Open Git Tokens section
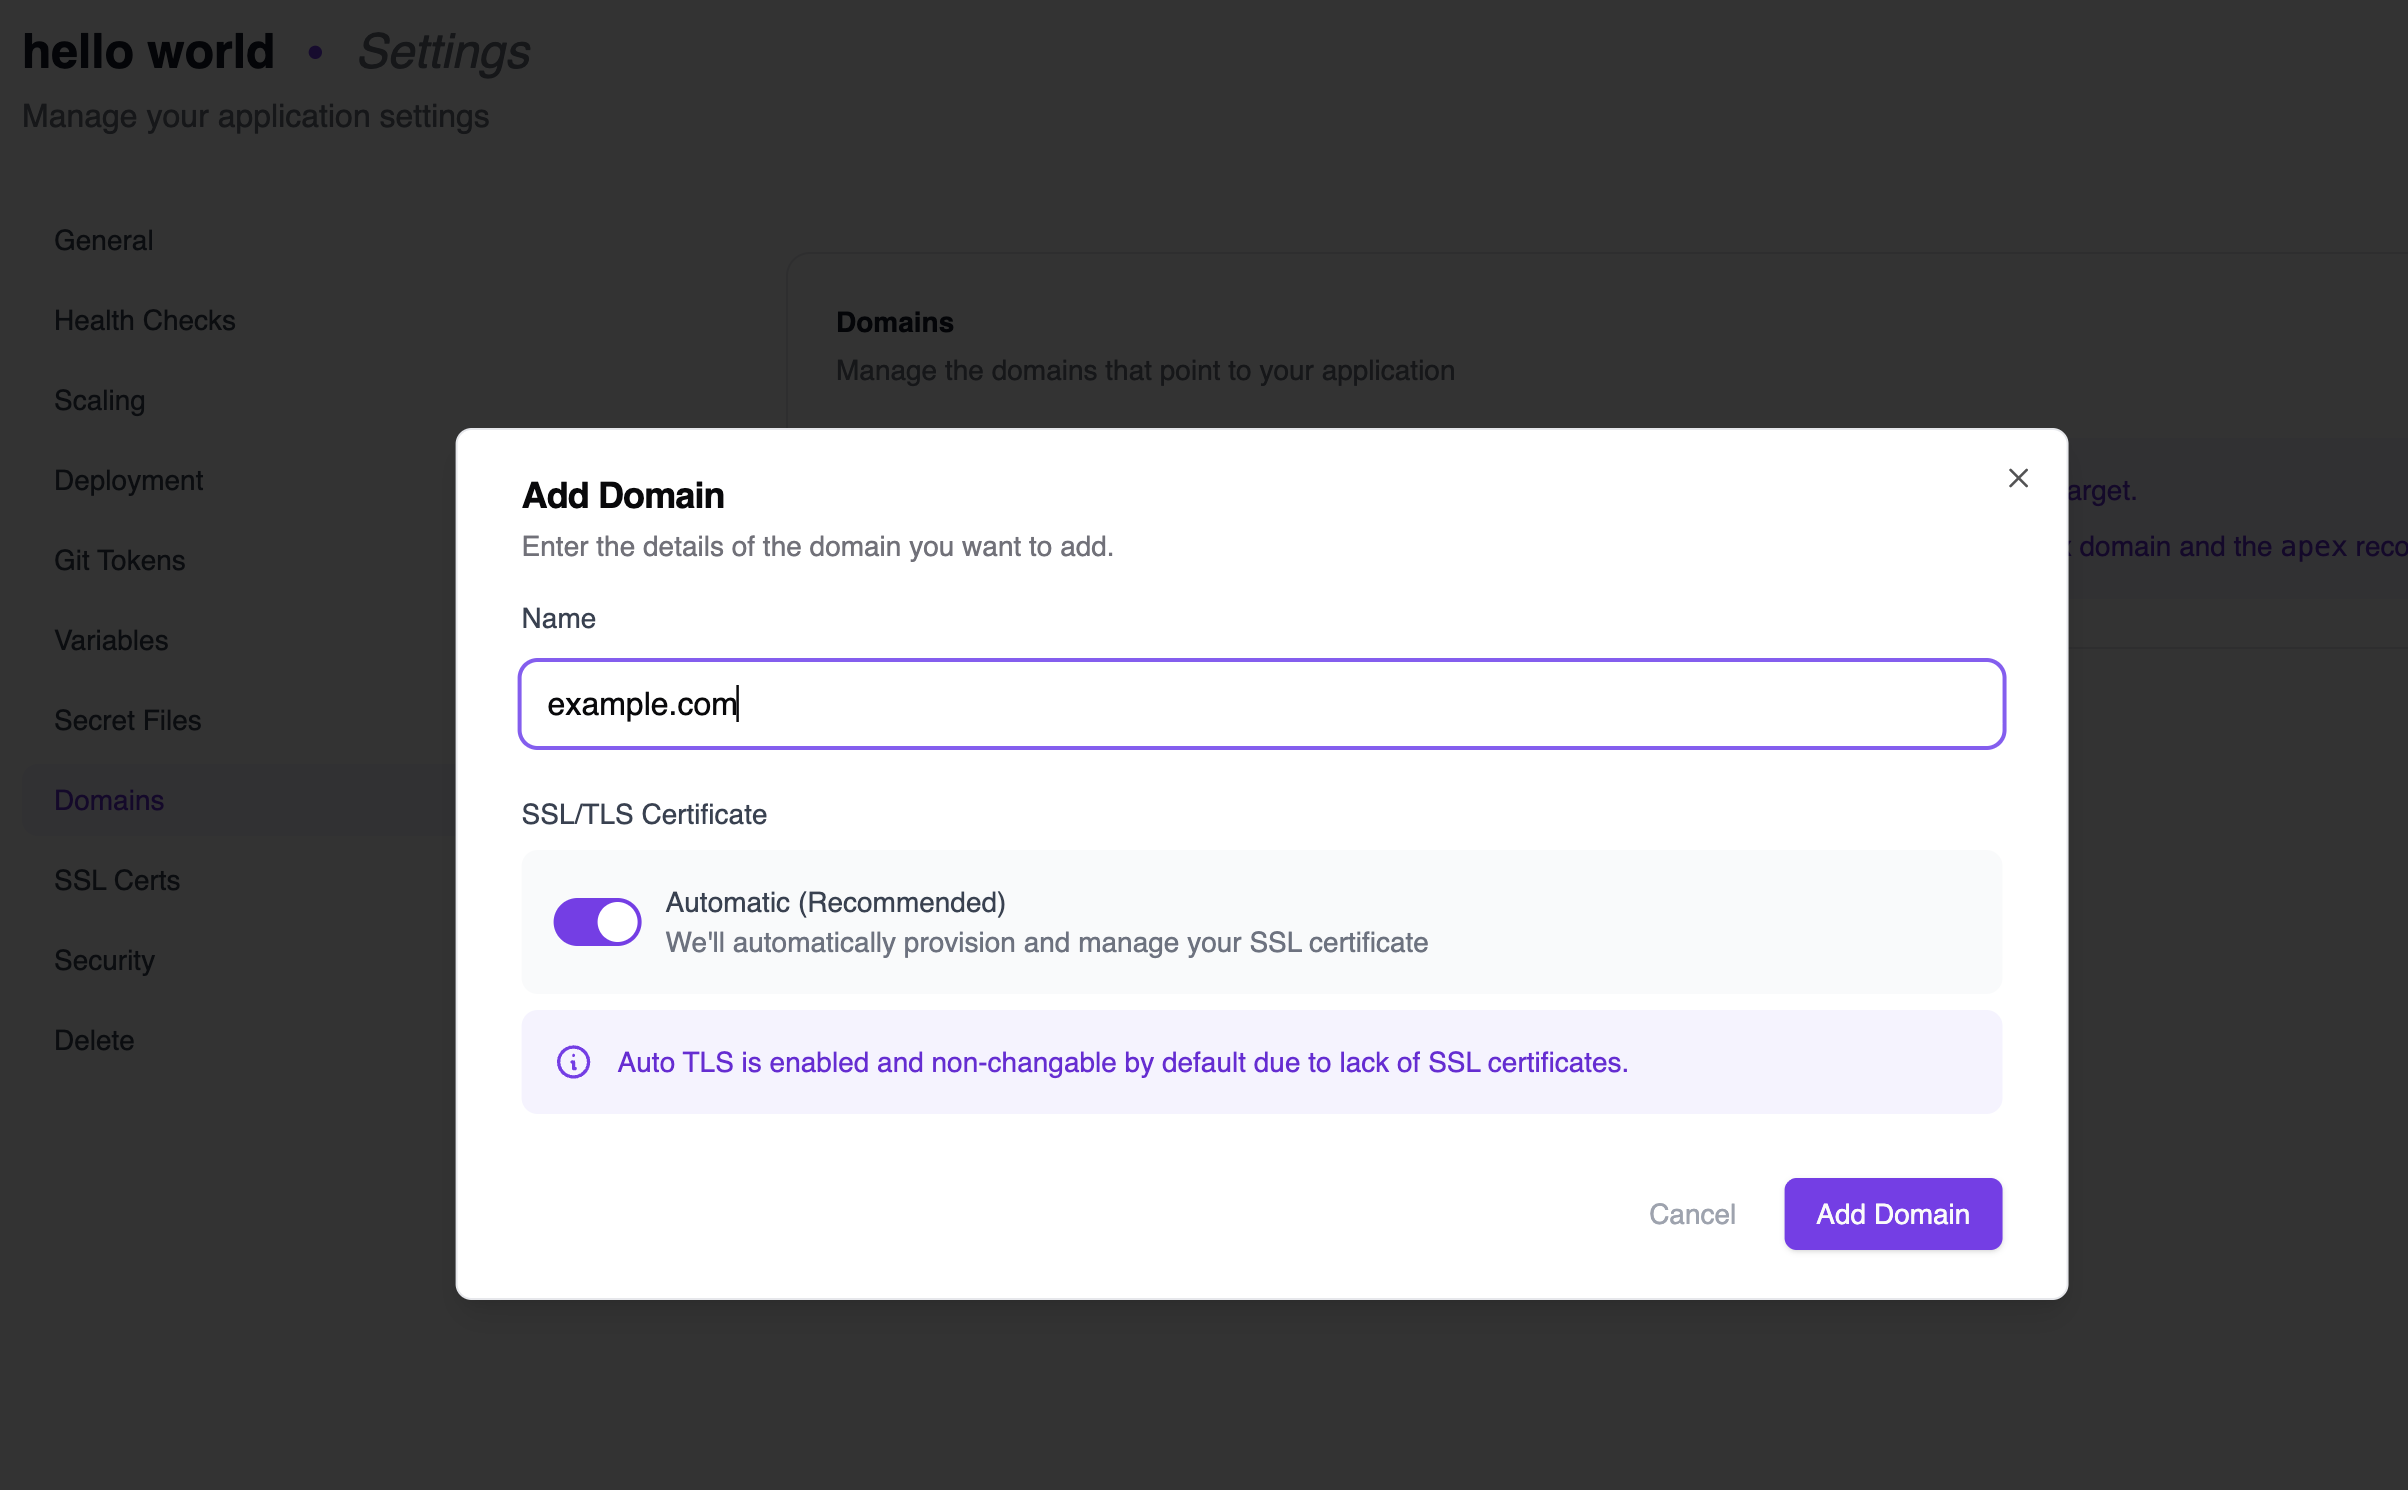 click(x=119, y=560)
